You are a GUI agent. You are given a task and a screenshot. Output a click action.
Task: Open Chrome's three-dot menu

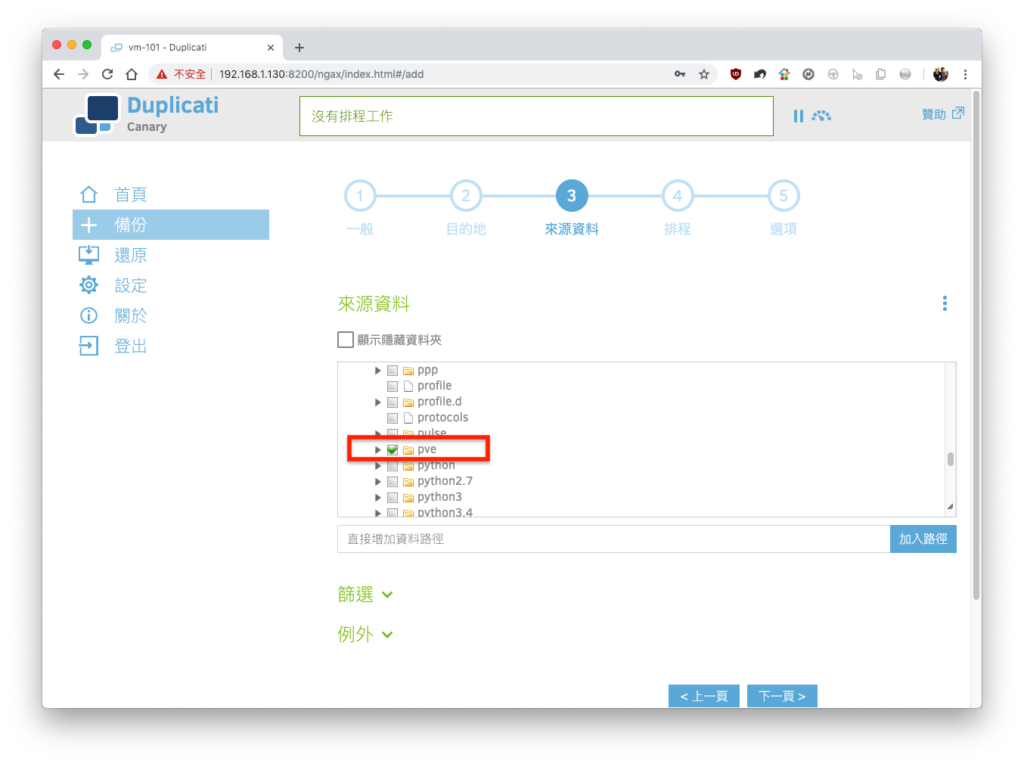coord(965,74)
